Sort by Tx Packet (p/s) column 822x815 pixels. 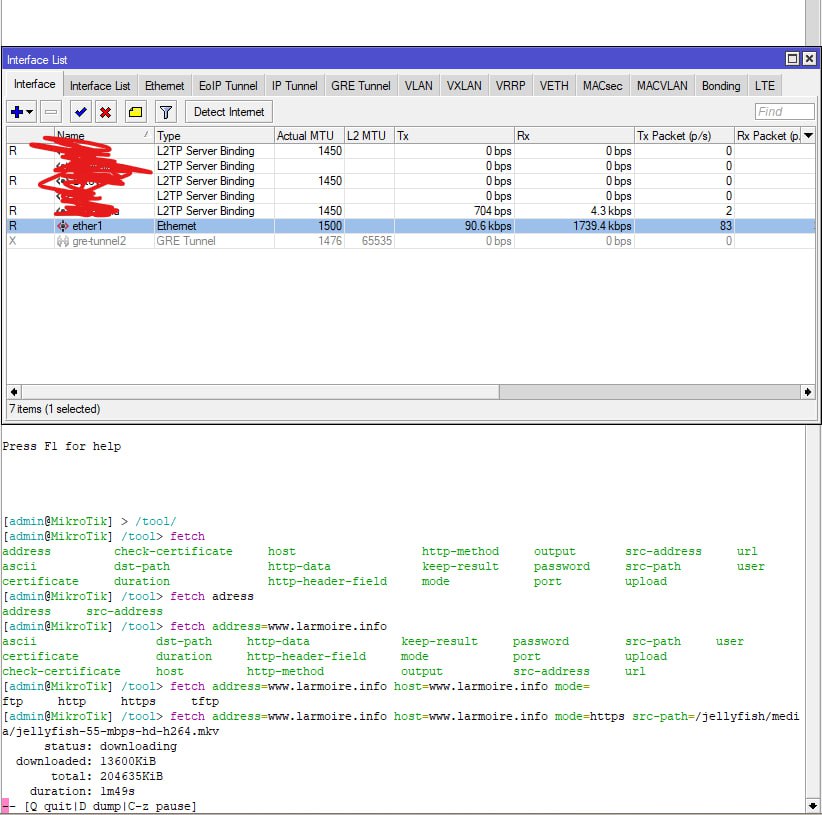coord(684,136)
